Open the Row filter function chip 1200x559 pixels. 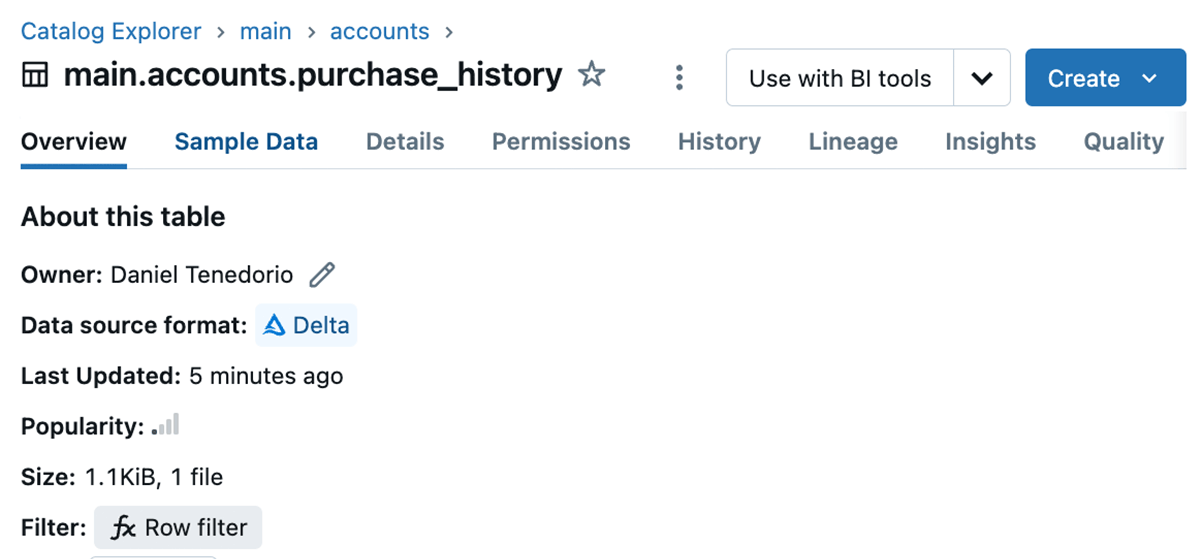(x=178, y=527)
